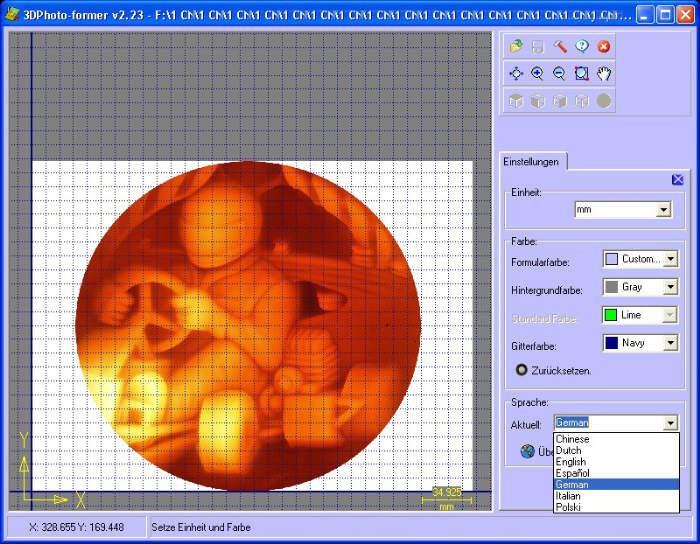Click the help question mark icon
Image resolution: width=700 pixels, height=544 pixels.
[x=582, y=46]
